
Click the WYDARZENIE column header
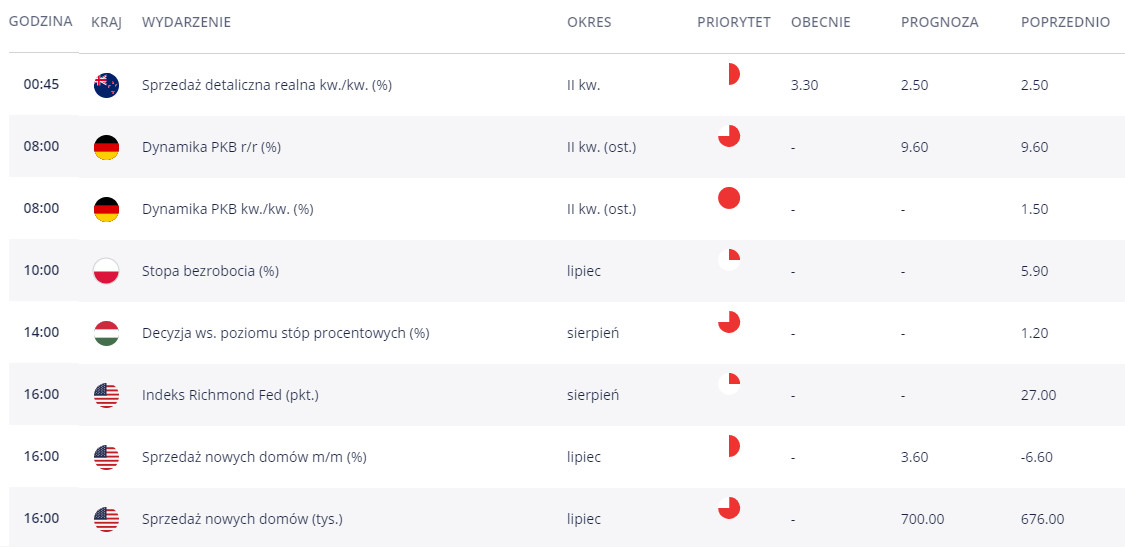187,22
